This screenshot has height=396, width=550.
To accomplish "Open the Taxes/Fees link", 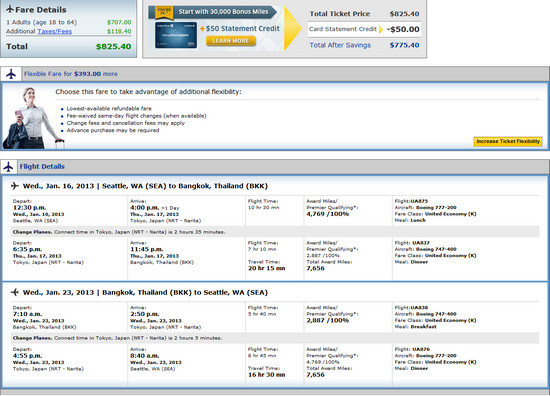I will [54, 32].
